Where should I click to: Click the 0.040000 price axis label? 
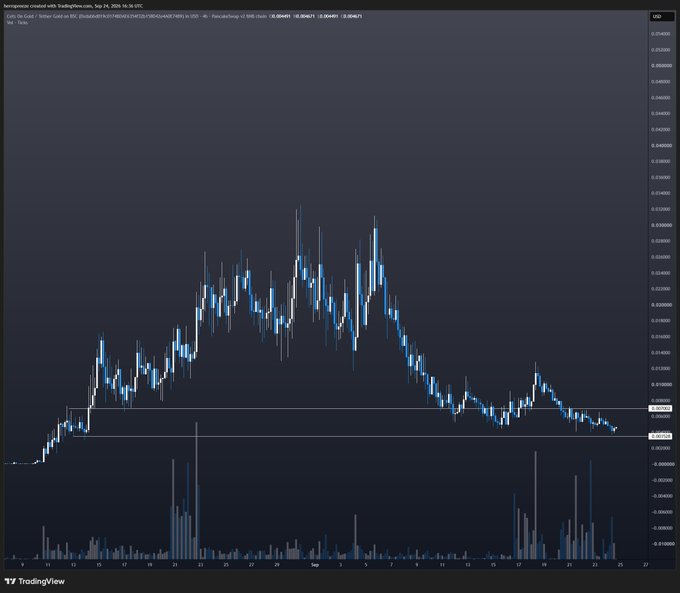[x=661, y=145]
